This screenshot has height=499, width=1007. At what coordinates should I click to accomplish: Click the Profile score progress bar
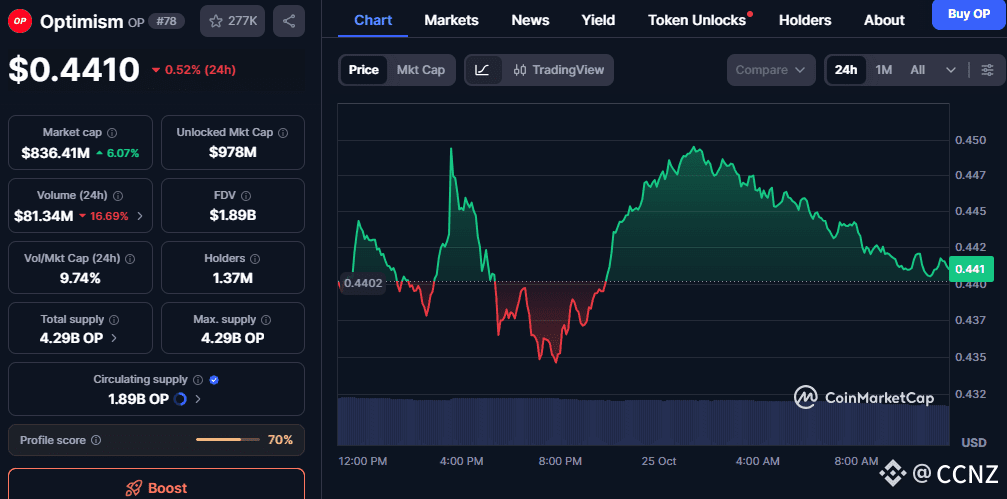click(x=226, y=440)
